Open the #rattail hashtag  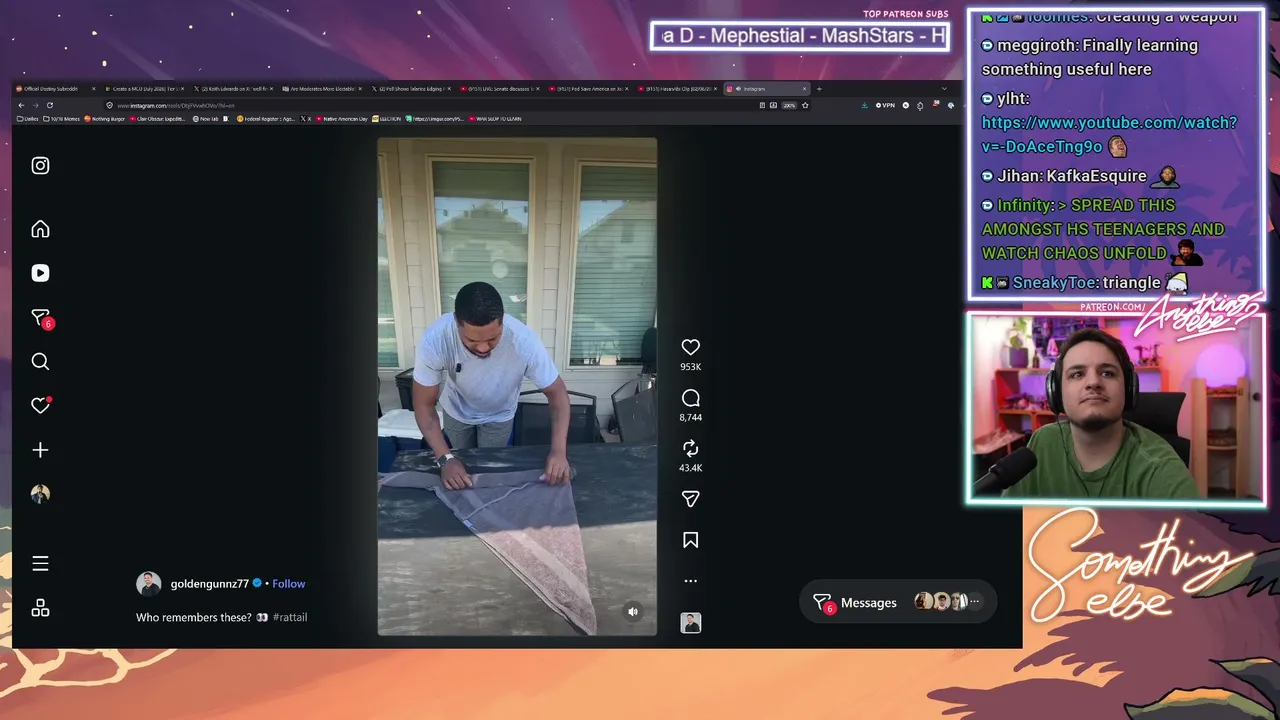coord(290,618)
